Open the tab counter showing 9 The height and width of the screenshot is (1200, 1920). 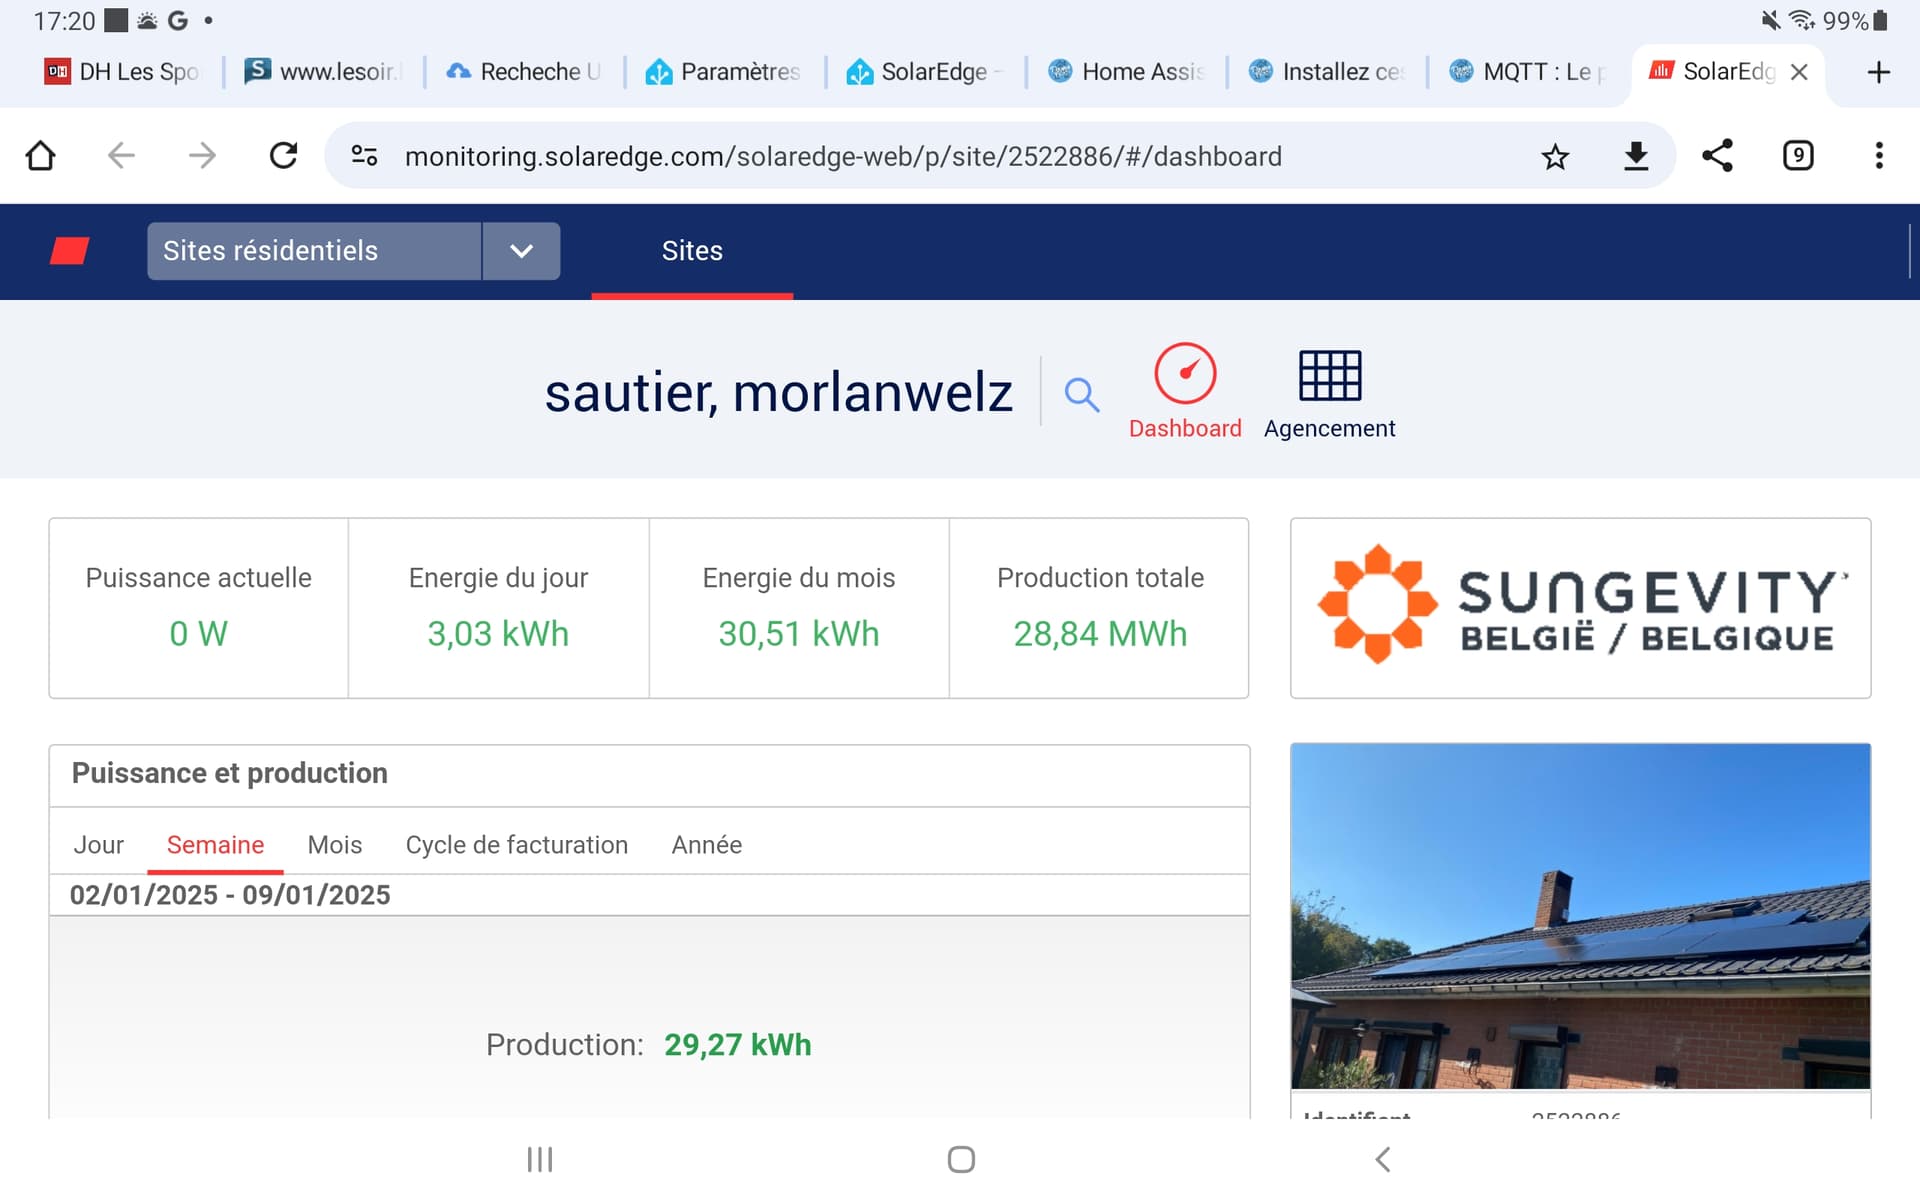click(1798, 156)
